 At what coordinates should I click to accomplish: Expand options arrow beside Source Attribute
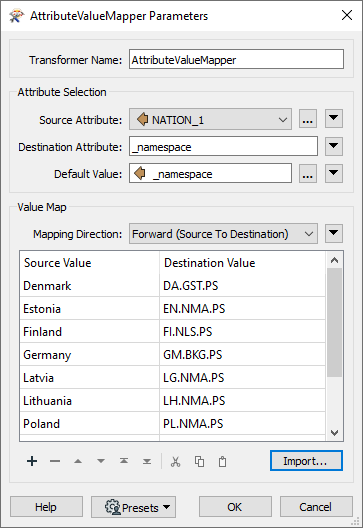click(334, 119)
